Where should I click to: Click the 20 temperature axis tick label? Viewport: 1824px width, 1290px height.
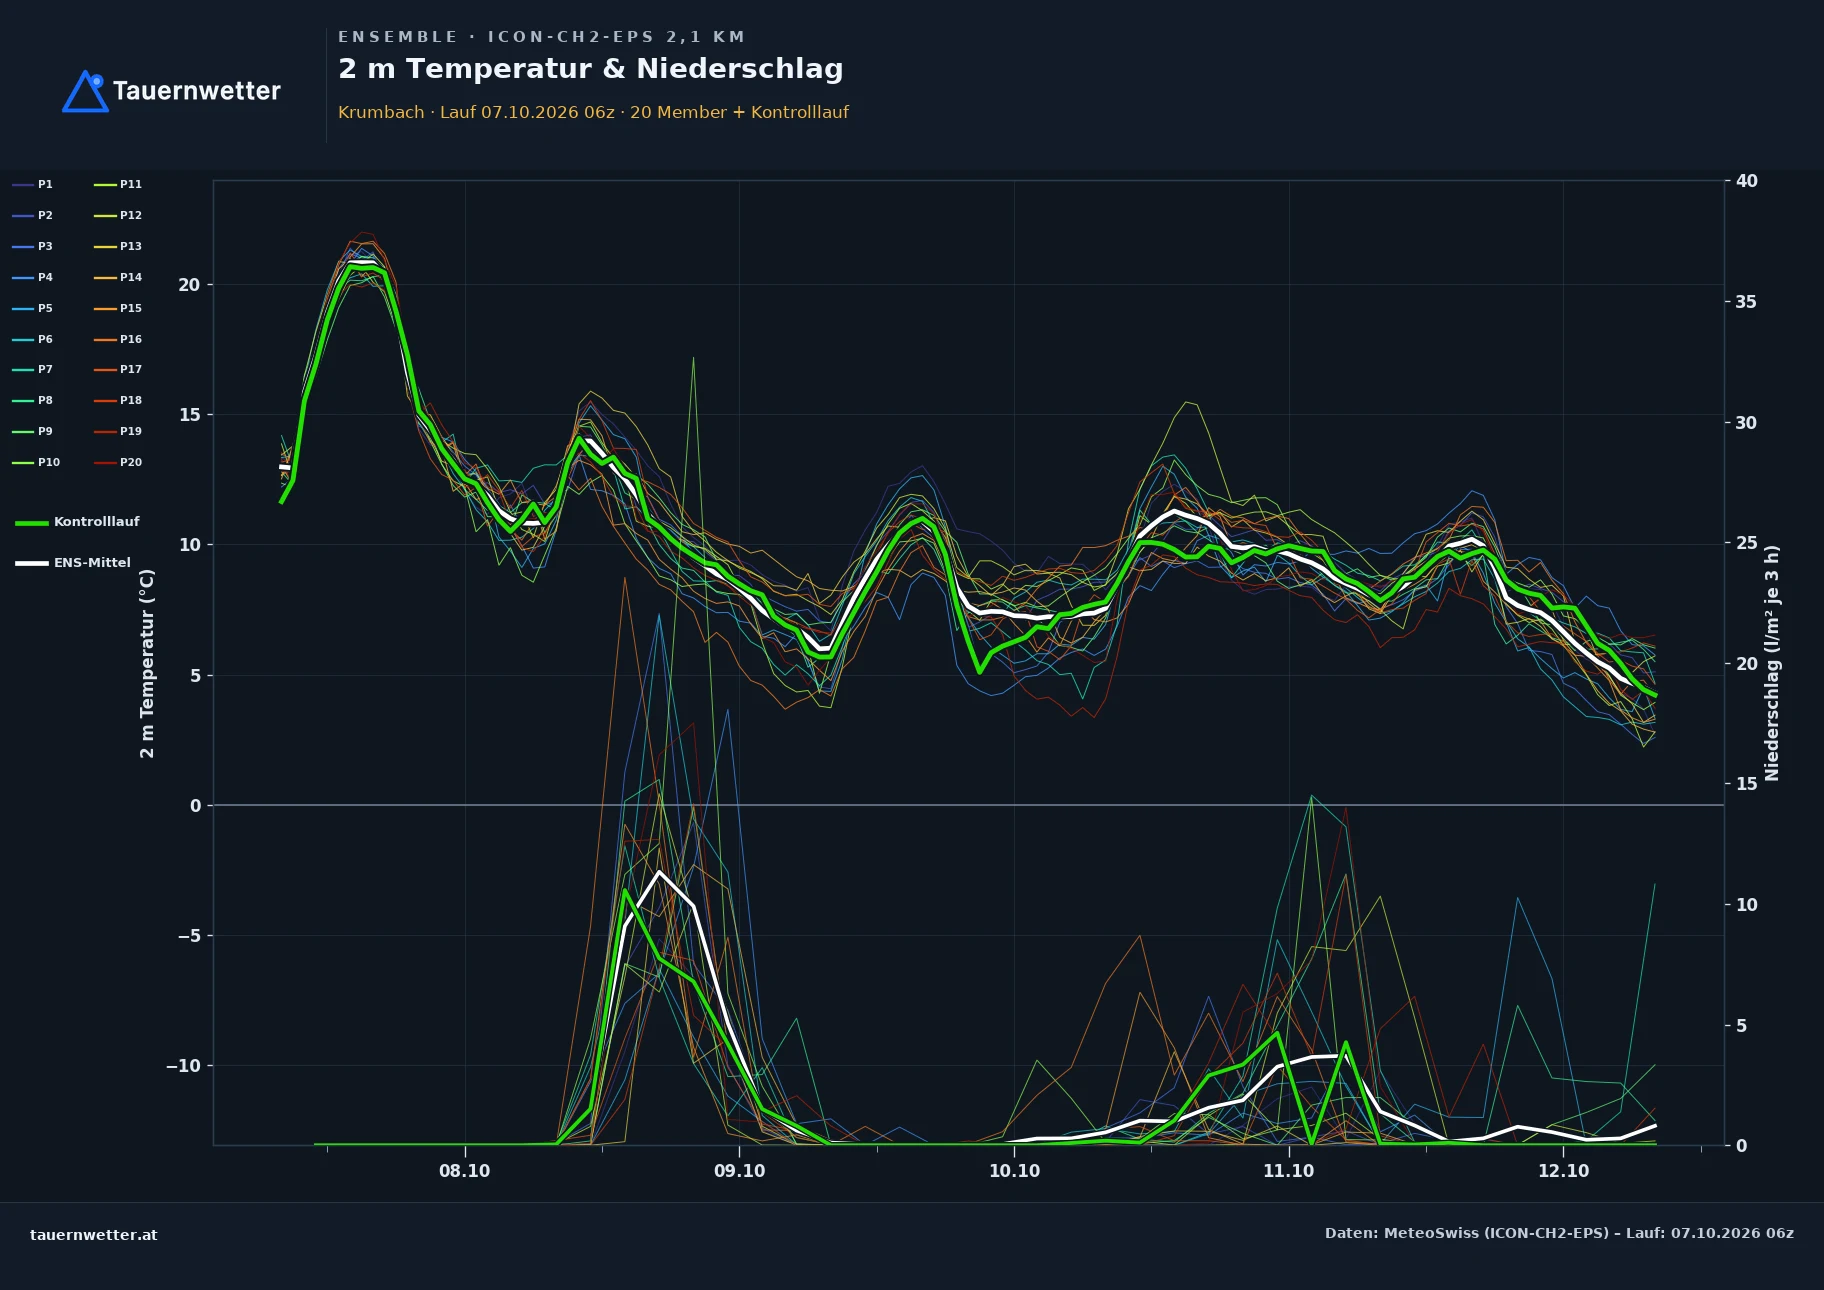coord(189,285)
